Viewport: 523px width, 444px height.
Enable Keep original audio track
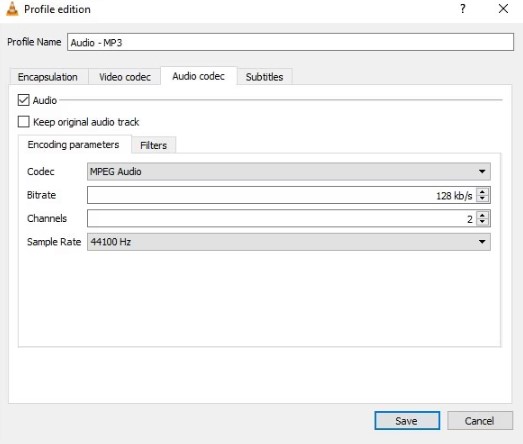click(x=24, y=122)
